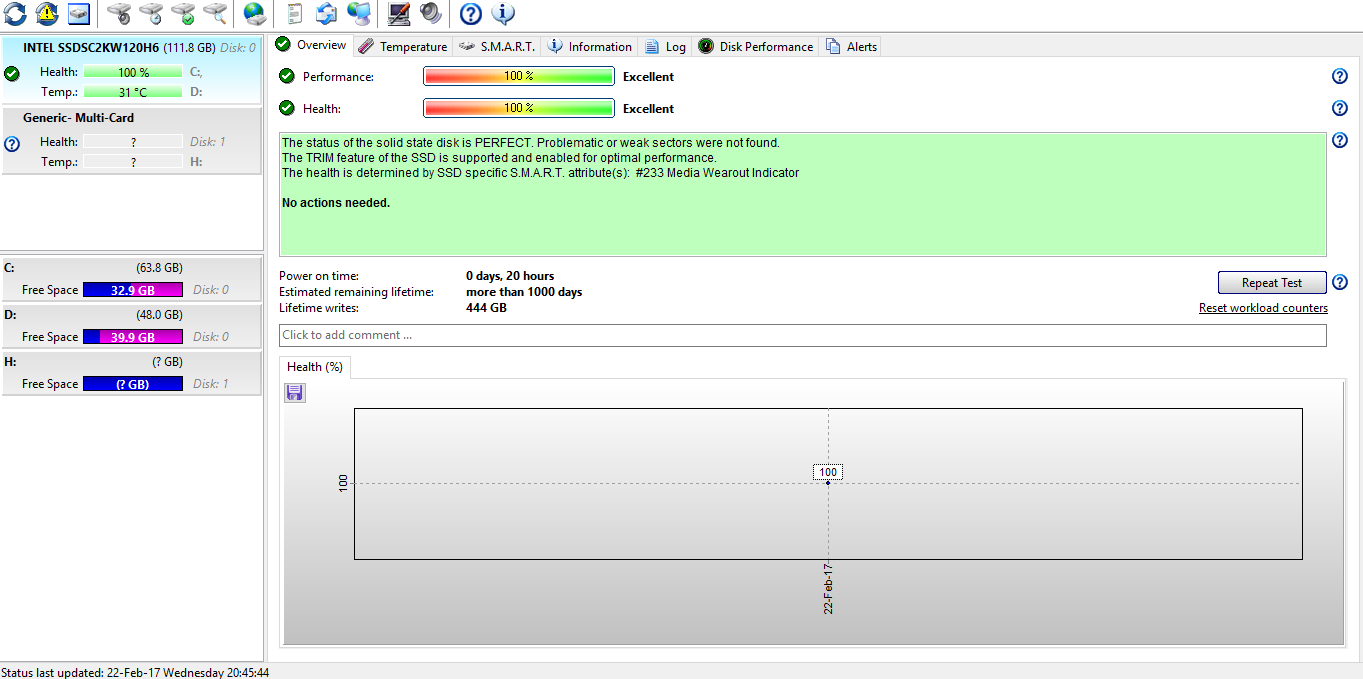Click the D: free space 39.9 GB bar
The image size is (1363, 679).
pos(133,337)
